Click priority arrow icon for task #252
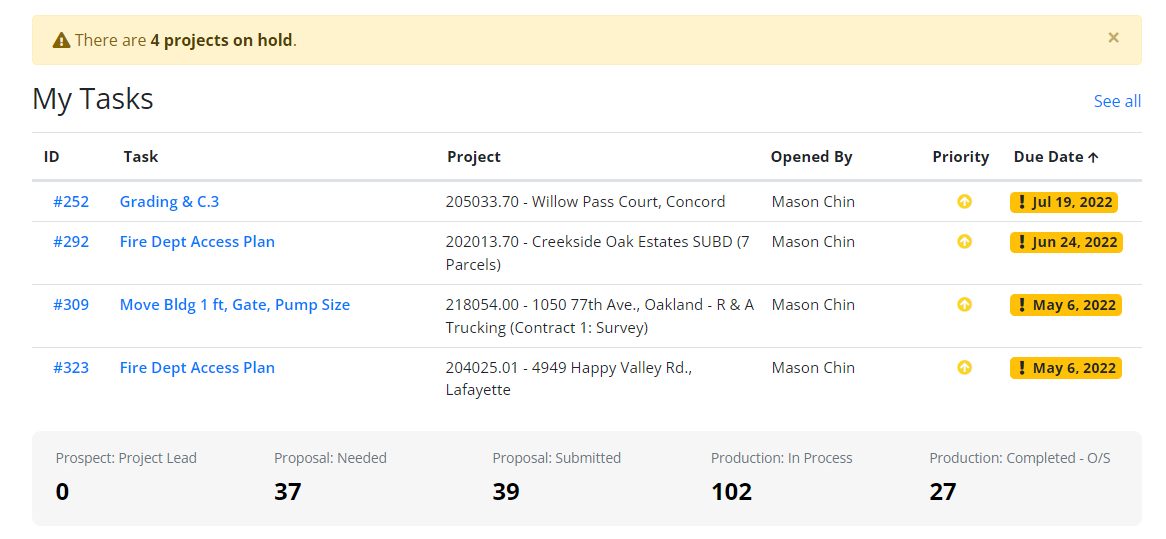 tap(964, 201)
